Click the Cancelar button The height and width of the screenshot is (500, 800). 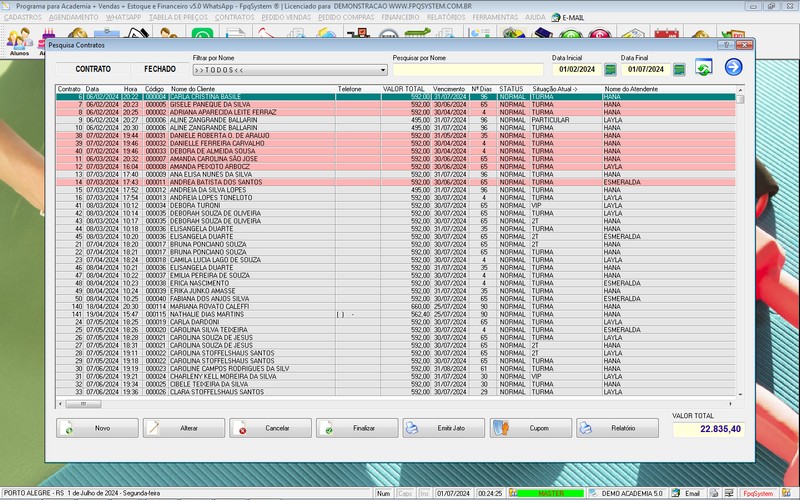point(270,428)
